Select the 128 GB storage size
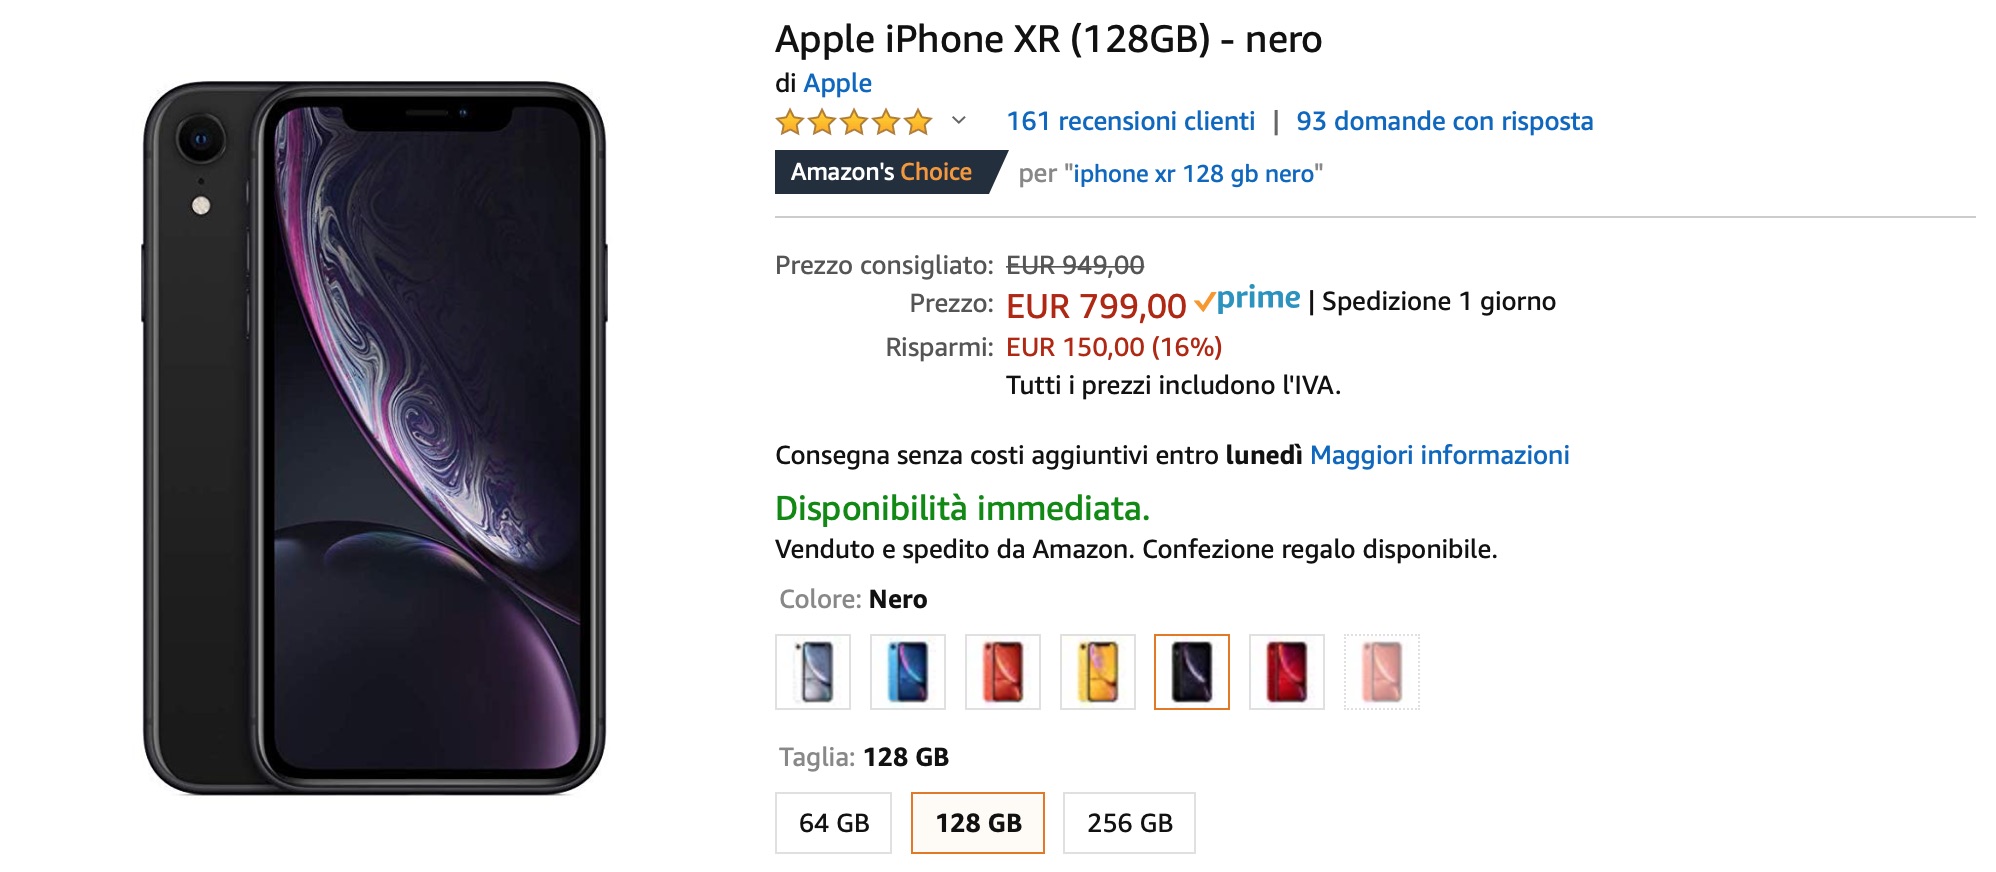 pyautogui.click(x=978, y=823)
